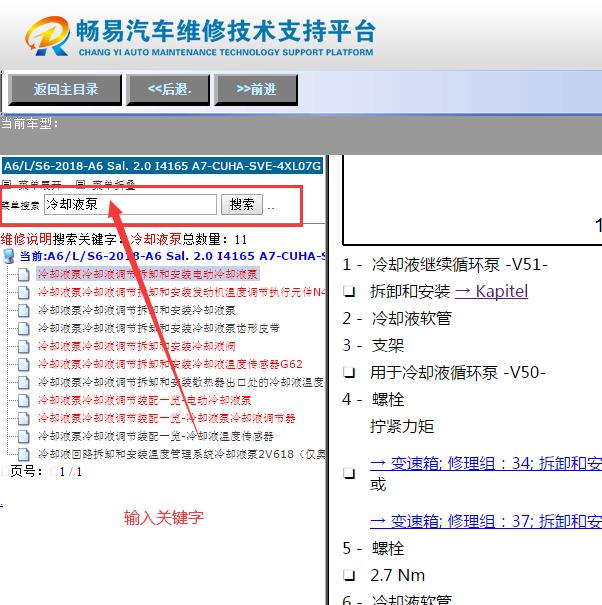602x605 pixels.
Task: Click the document icon beside 拆卸和安装电动冷却液泵
Action: click(x=24, y=274)
